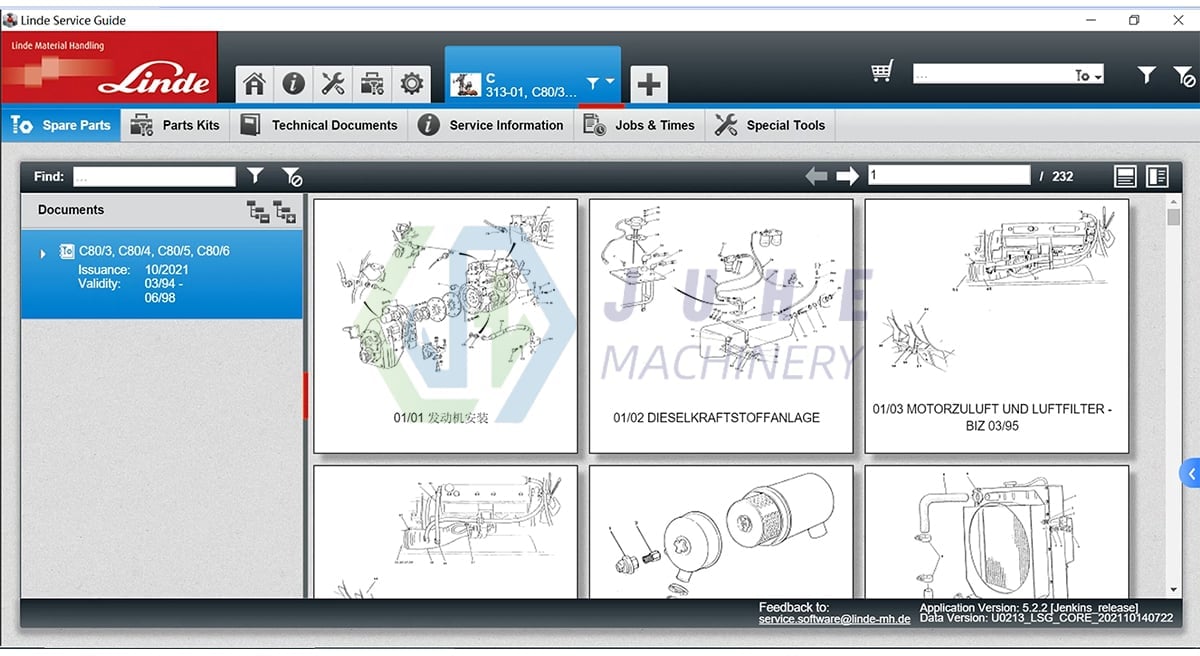Viewport: 1200px width, 656px height.
Task: Open the Jobs & Times tab
Action: 655,125
